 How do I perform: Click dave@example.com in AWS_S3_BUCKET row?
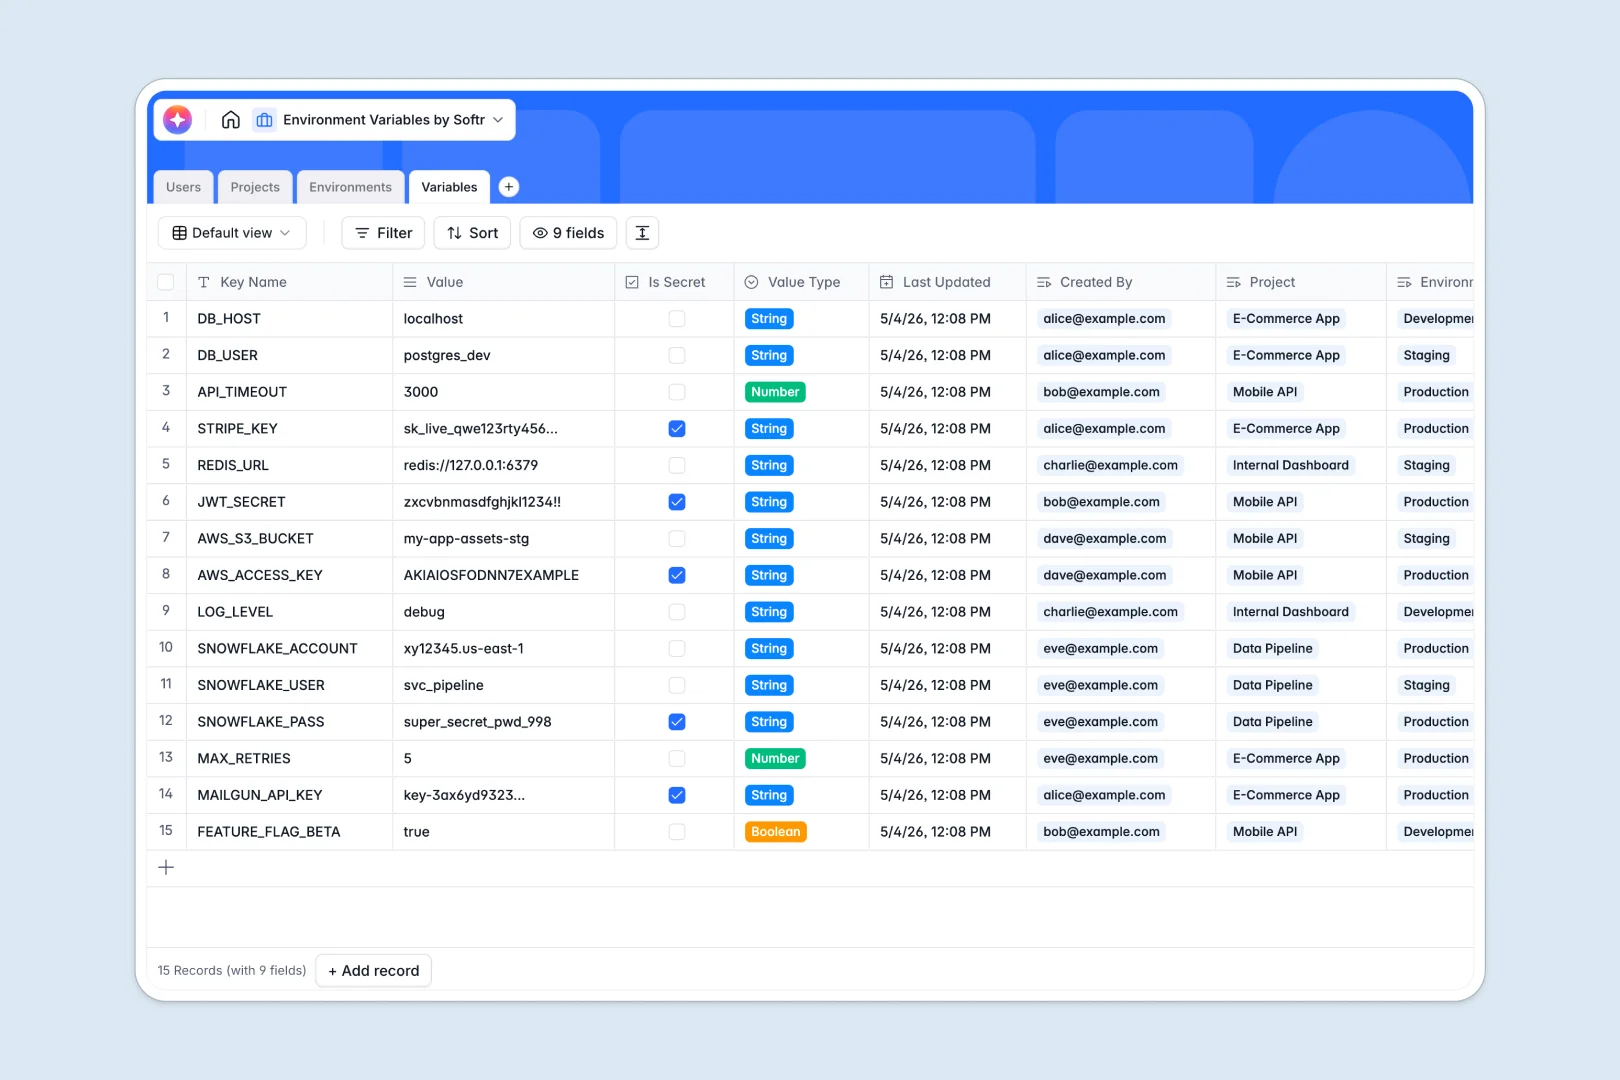pos(1104,539)
